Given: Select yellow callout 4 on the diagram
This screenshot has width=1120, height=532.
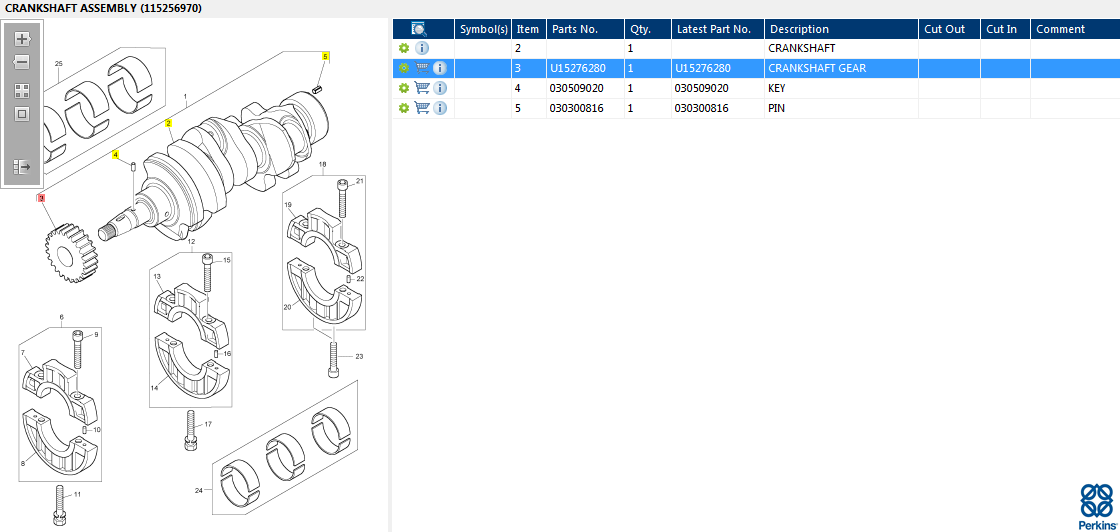Looking at the screenshot, I should tap(116, 154).
